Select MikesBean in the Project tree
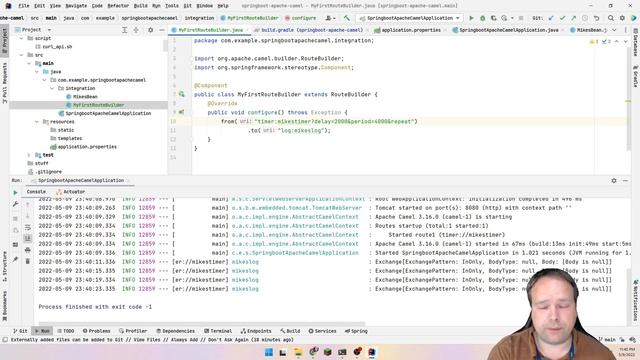Viewport: 640px width, 360px height. coord(82,97)
